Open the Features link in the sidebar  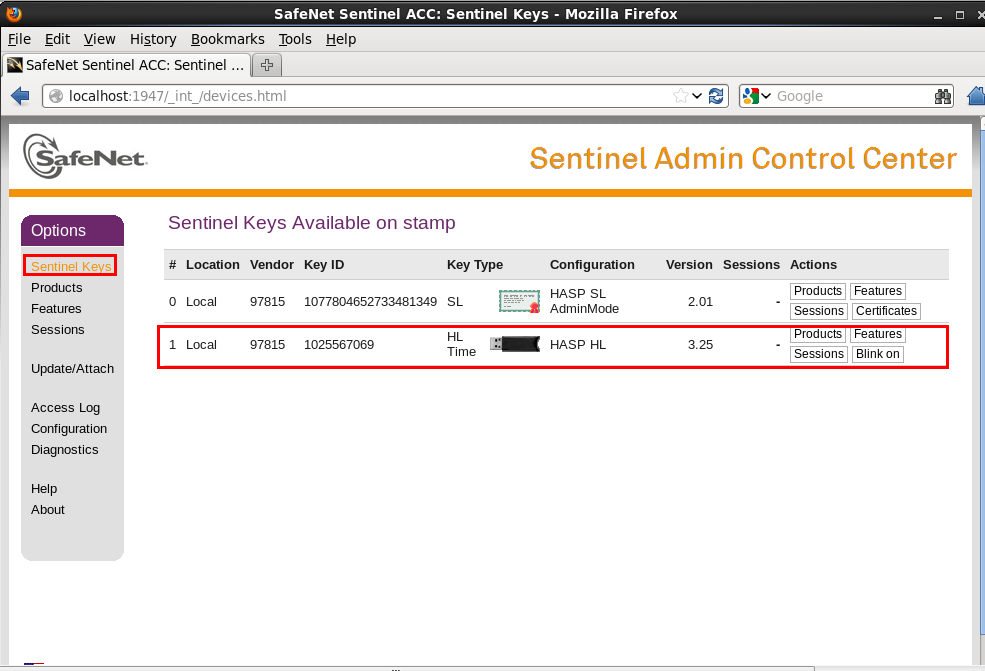click(56, 308)
